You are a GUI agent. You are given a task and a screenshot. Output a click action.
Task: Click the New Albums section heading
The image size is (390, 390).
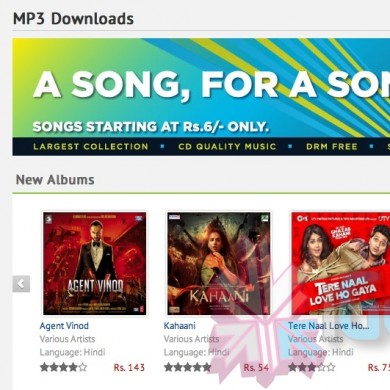click(55, 180)
